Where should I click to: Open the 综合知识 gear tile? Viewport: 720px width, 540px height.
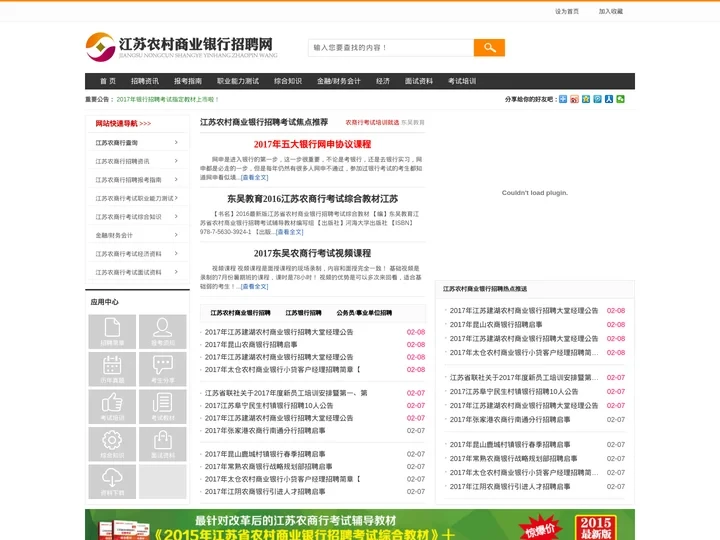point(112,444)
